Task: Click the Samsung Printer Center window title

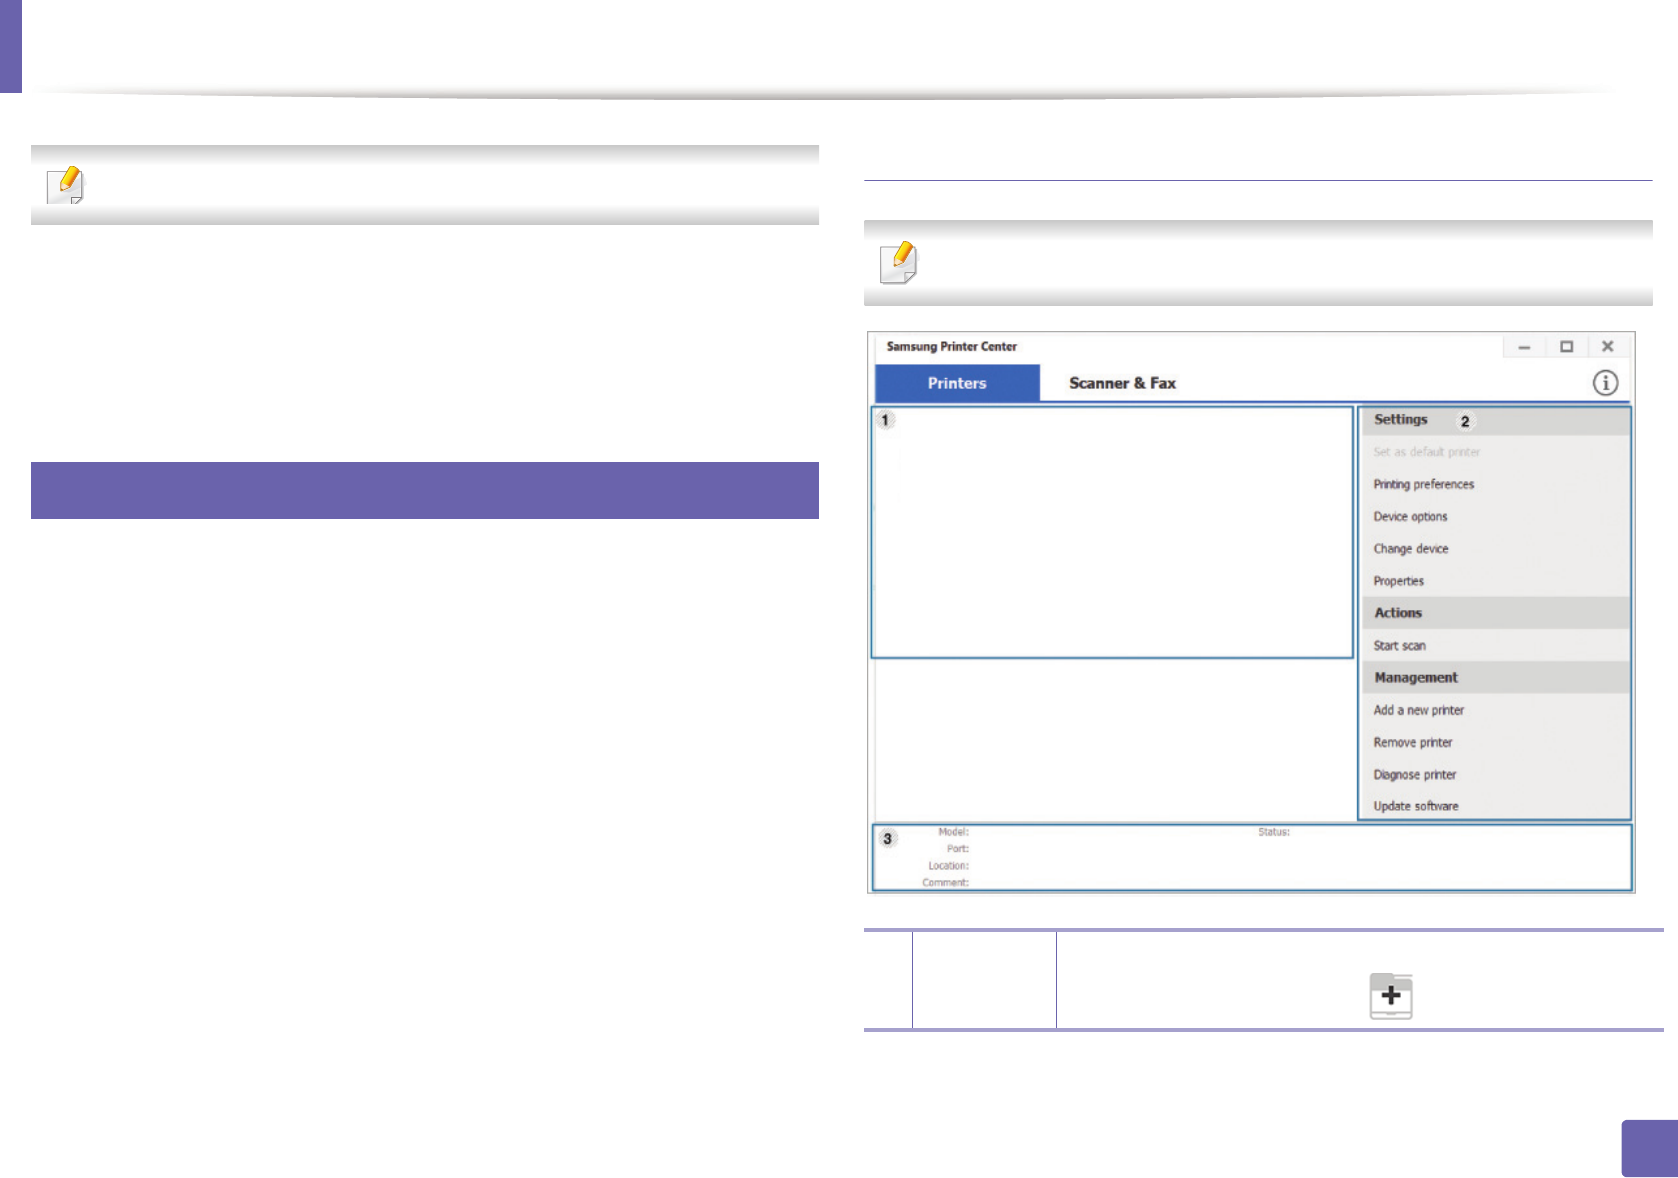Action: (951, 347)
